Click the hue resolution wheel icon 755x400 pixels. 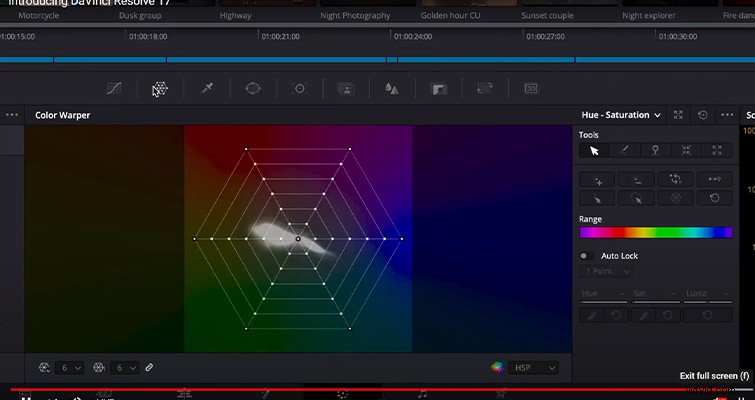click(45, 368)
